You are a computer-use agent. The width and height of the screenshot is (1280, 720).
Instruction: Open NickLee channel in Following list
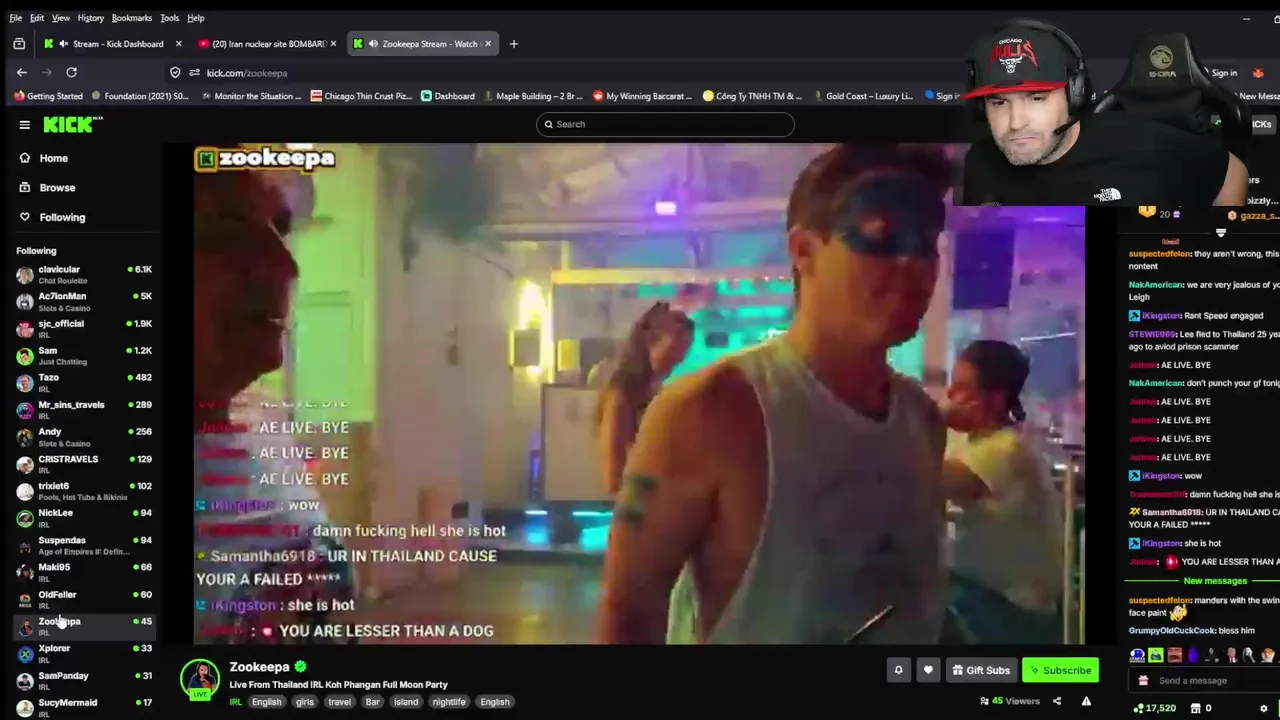pyautogui.click(x=84, y=517)
